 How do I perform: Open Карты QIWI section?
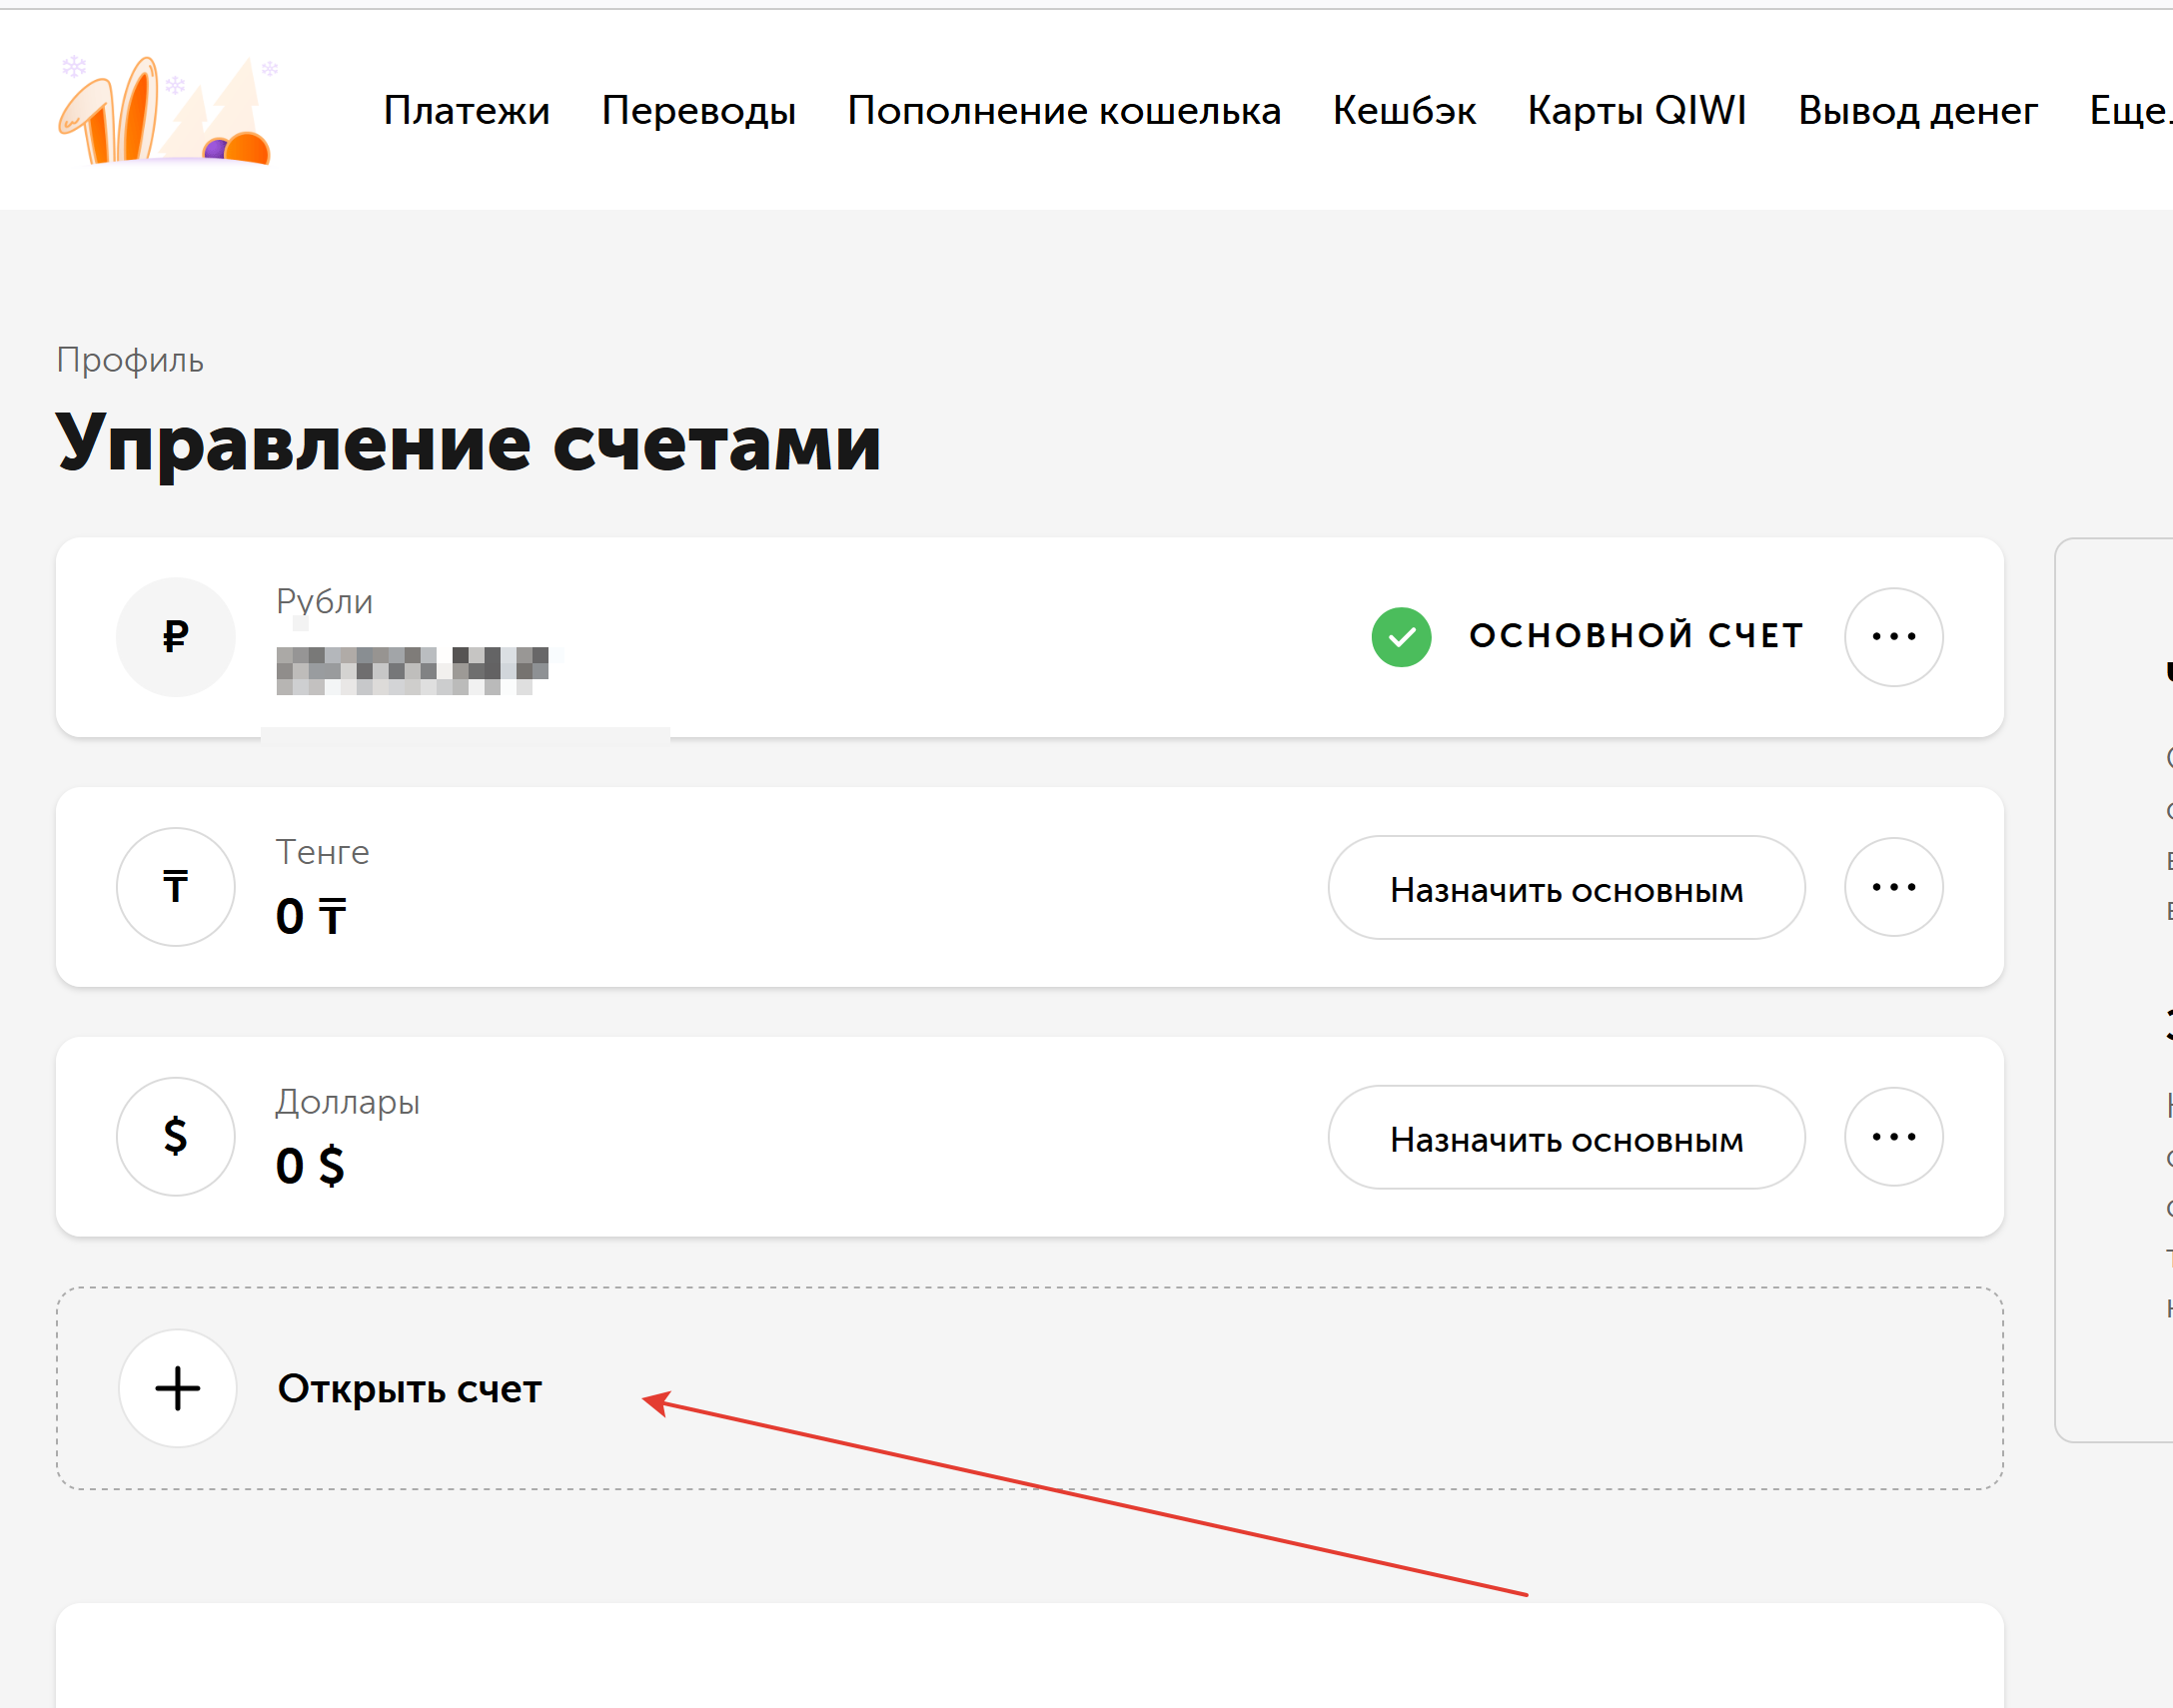[1637, 110]
